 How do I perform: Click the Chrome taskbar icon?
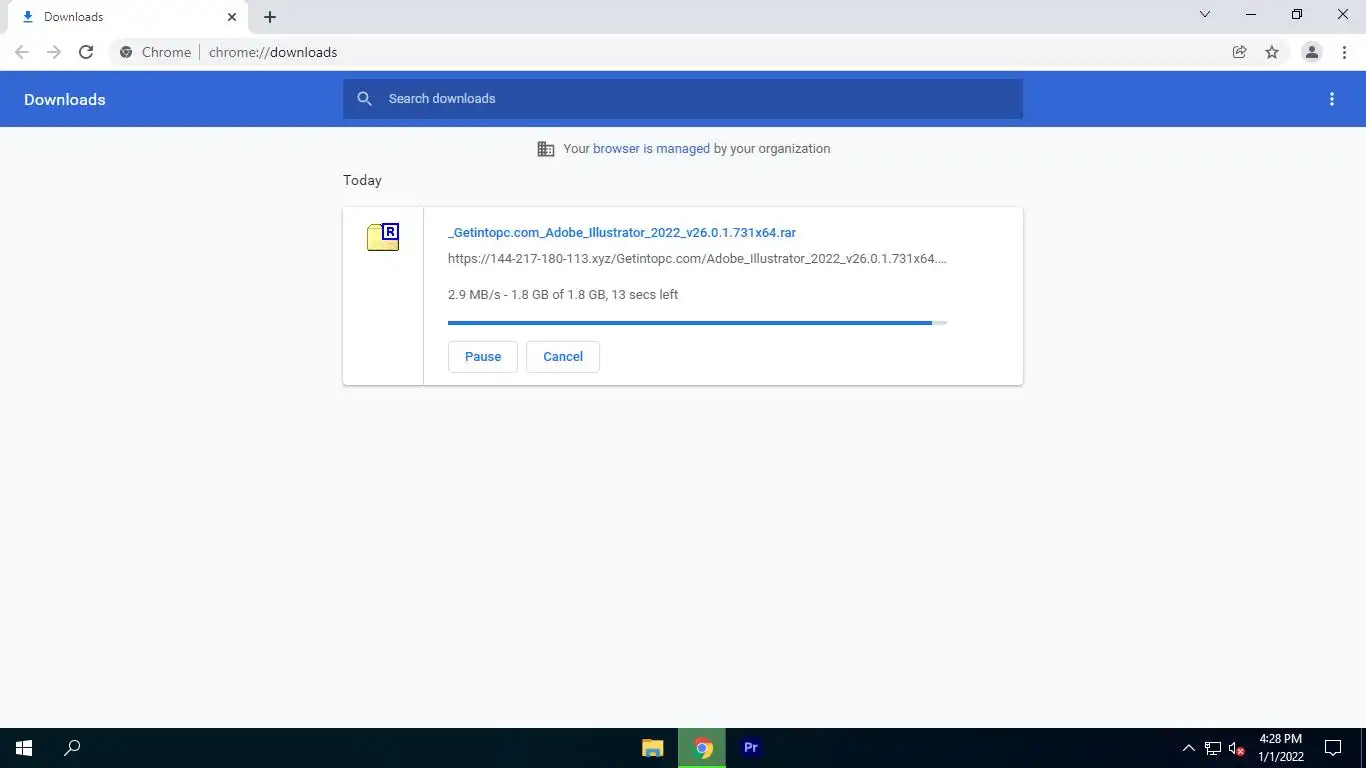point(702,748)
